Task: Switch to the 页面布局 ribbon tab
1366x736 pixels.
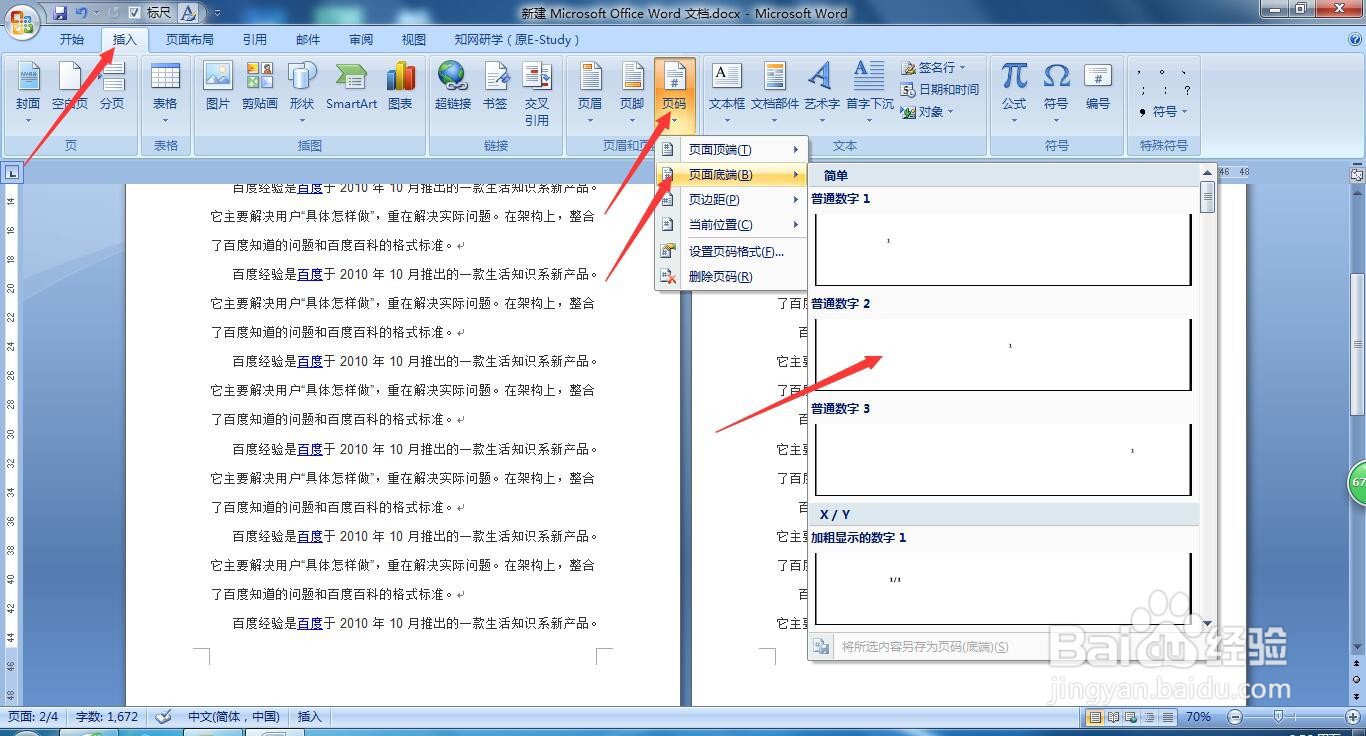Action: pyautogui.click(x=189, y=39)
